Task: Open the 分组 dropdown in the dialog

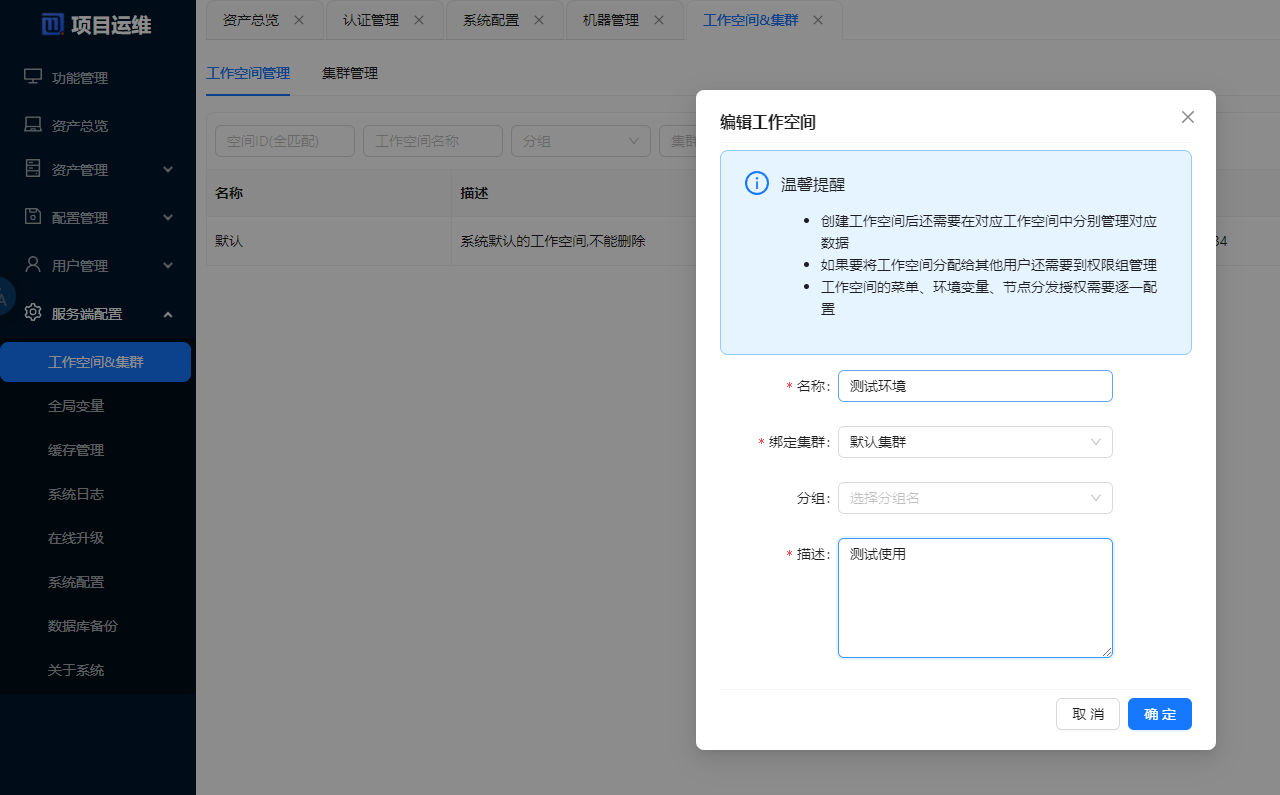Action: click(x=974, y=498)
